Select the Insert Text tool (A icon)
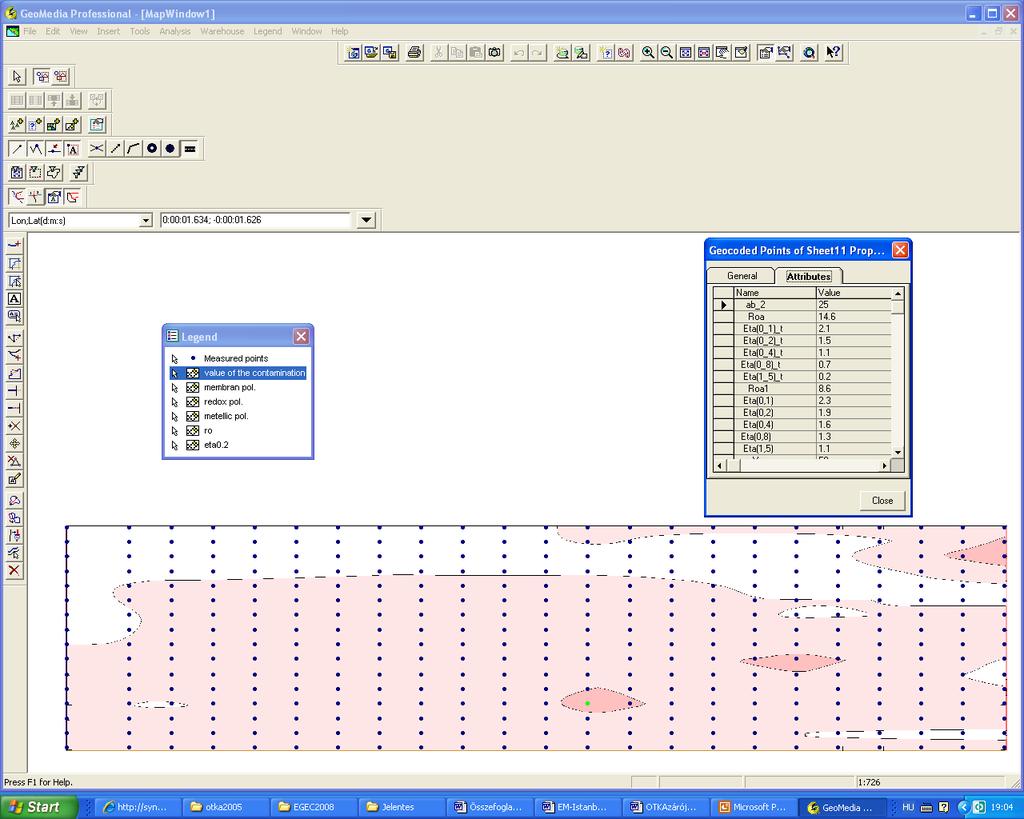The height and width of the screenshot is (819, 1024). point(14,298)
